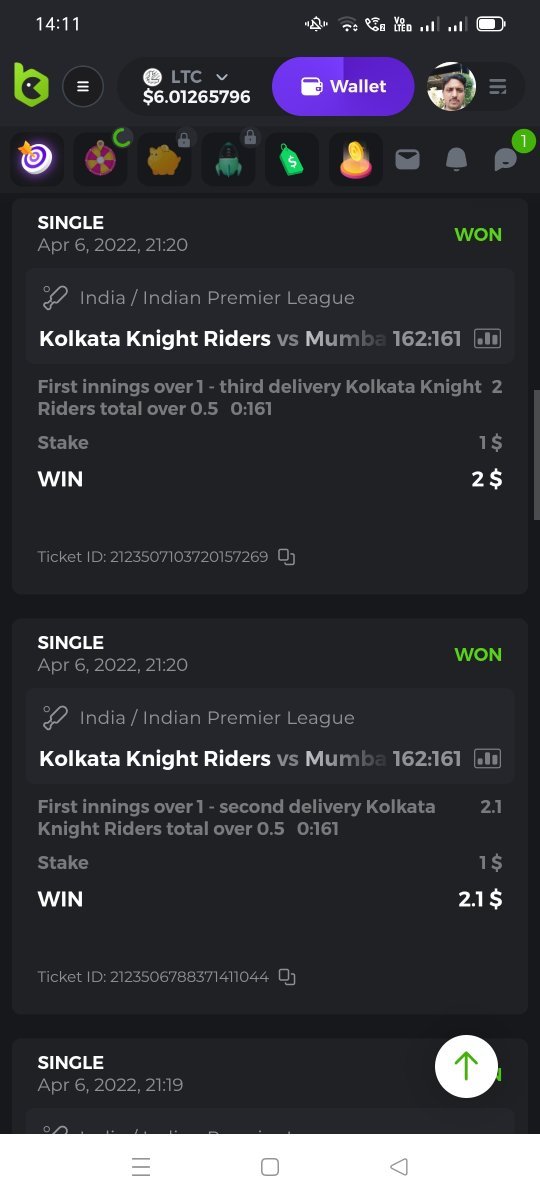This screenshot has height=1200, width=540.
Task: Copy ticket ID ending 157269
Action: 286,557
